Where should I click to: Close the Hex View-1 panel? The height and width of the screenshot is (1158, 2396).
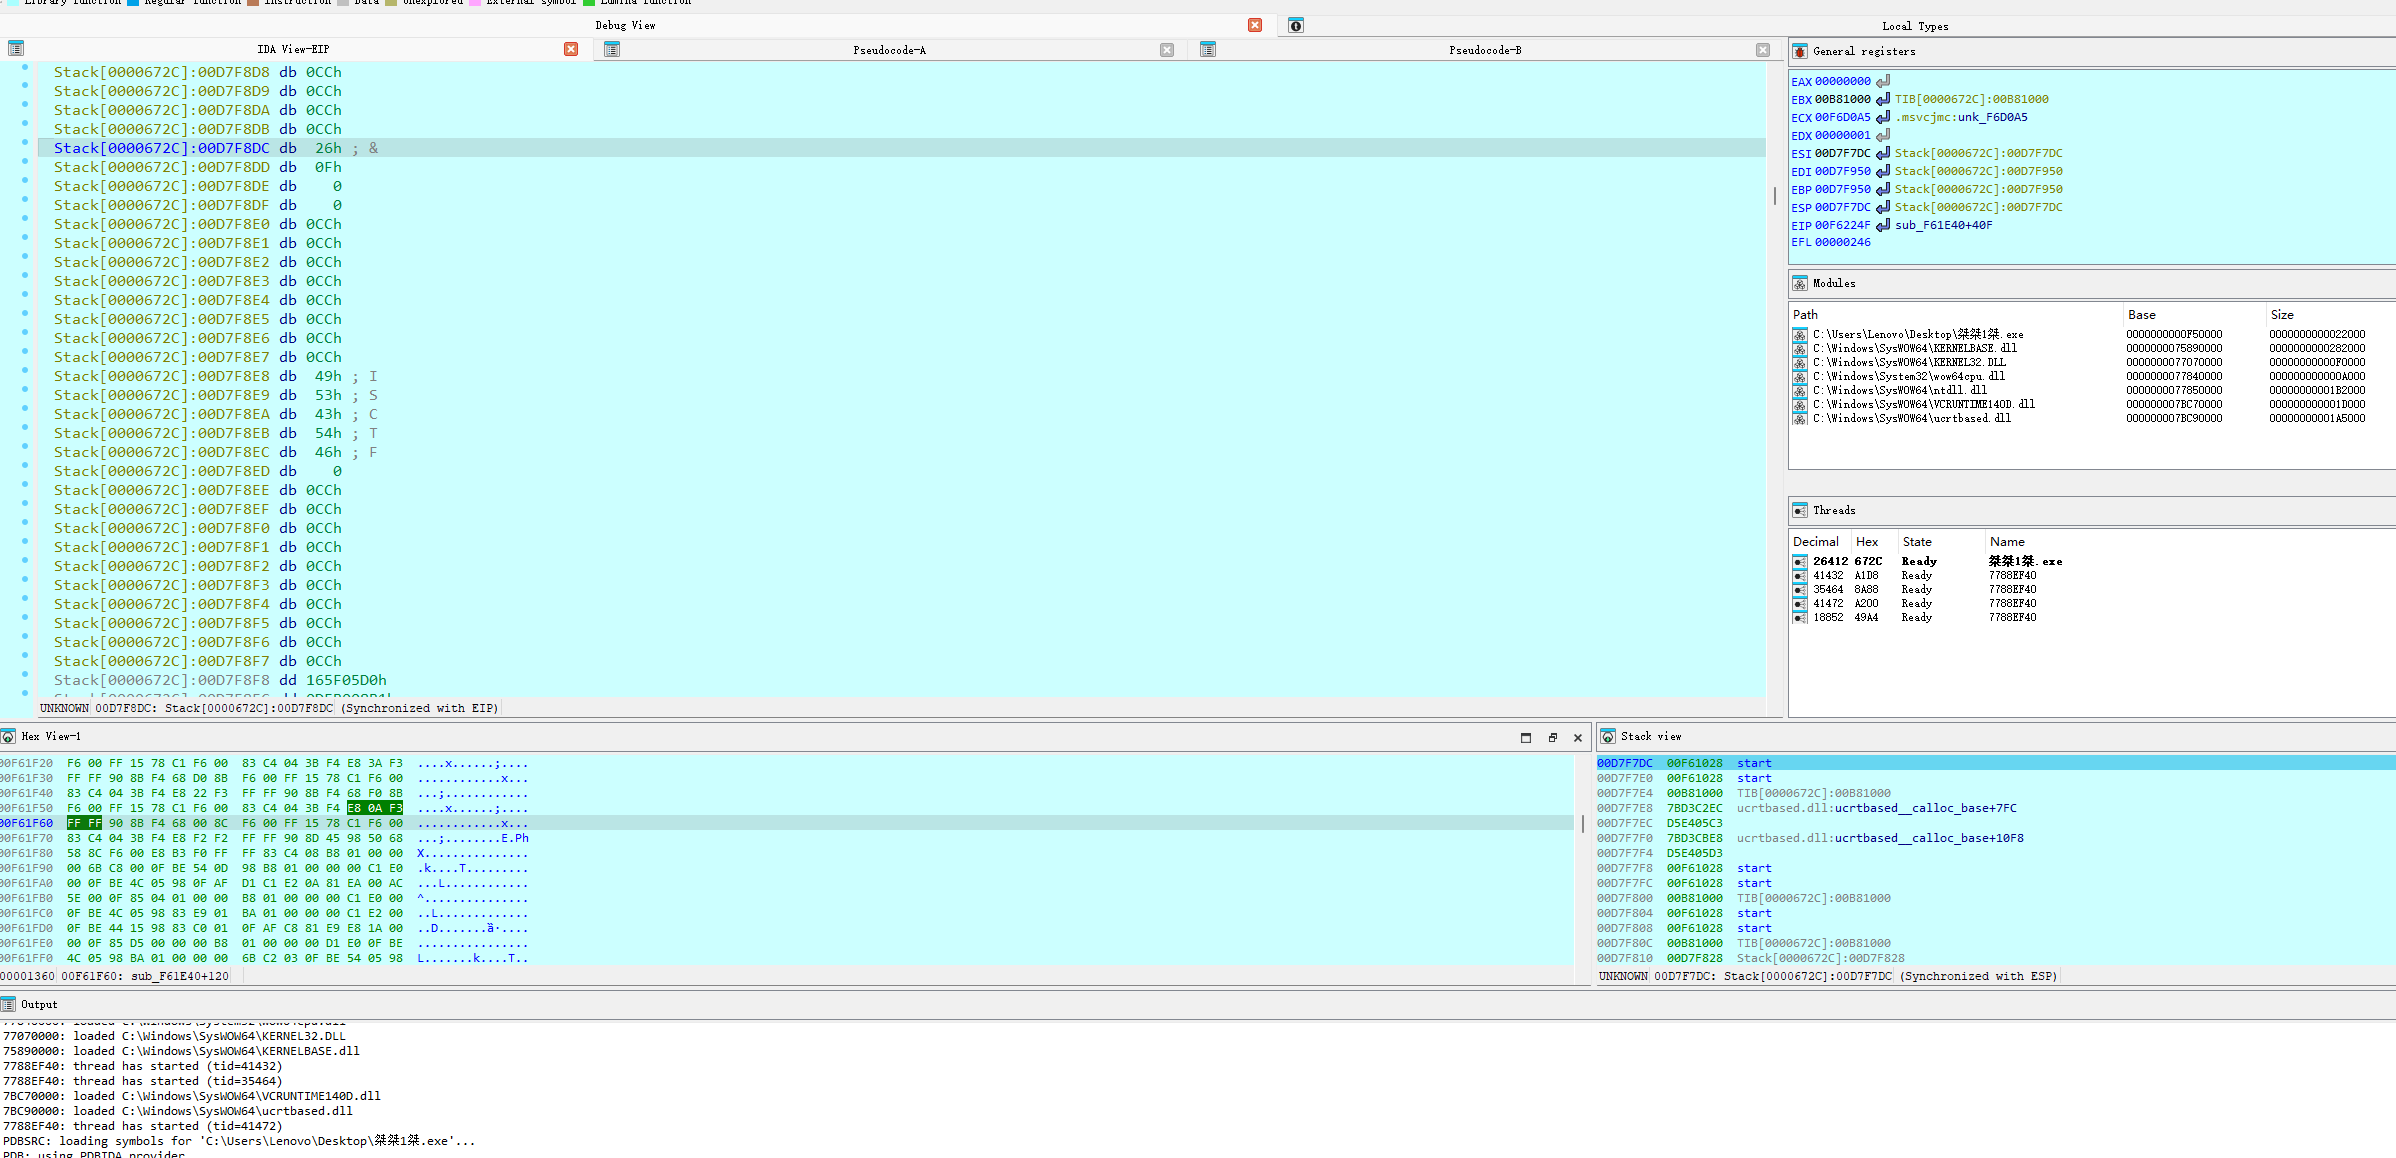click(1578, 738)
